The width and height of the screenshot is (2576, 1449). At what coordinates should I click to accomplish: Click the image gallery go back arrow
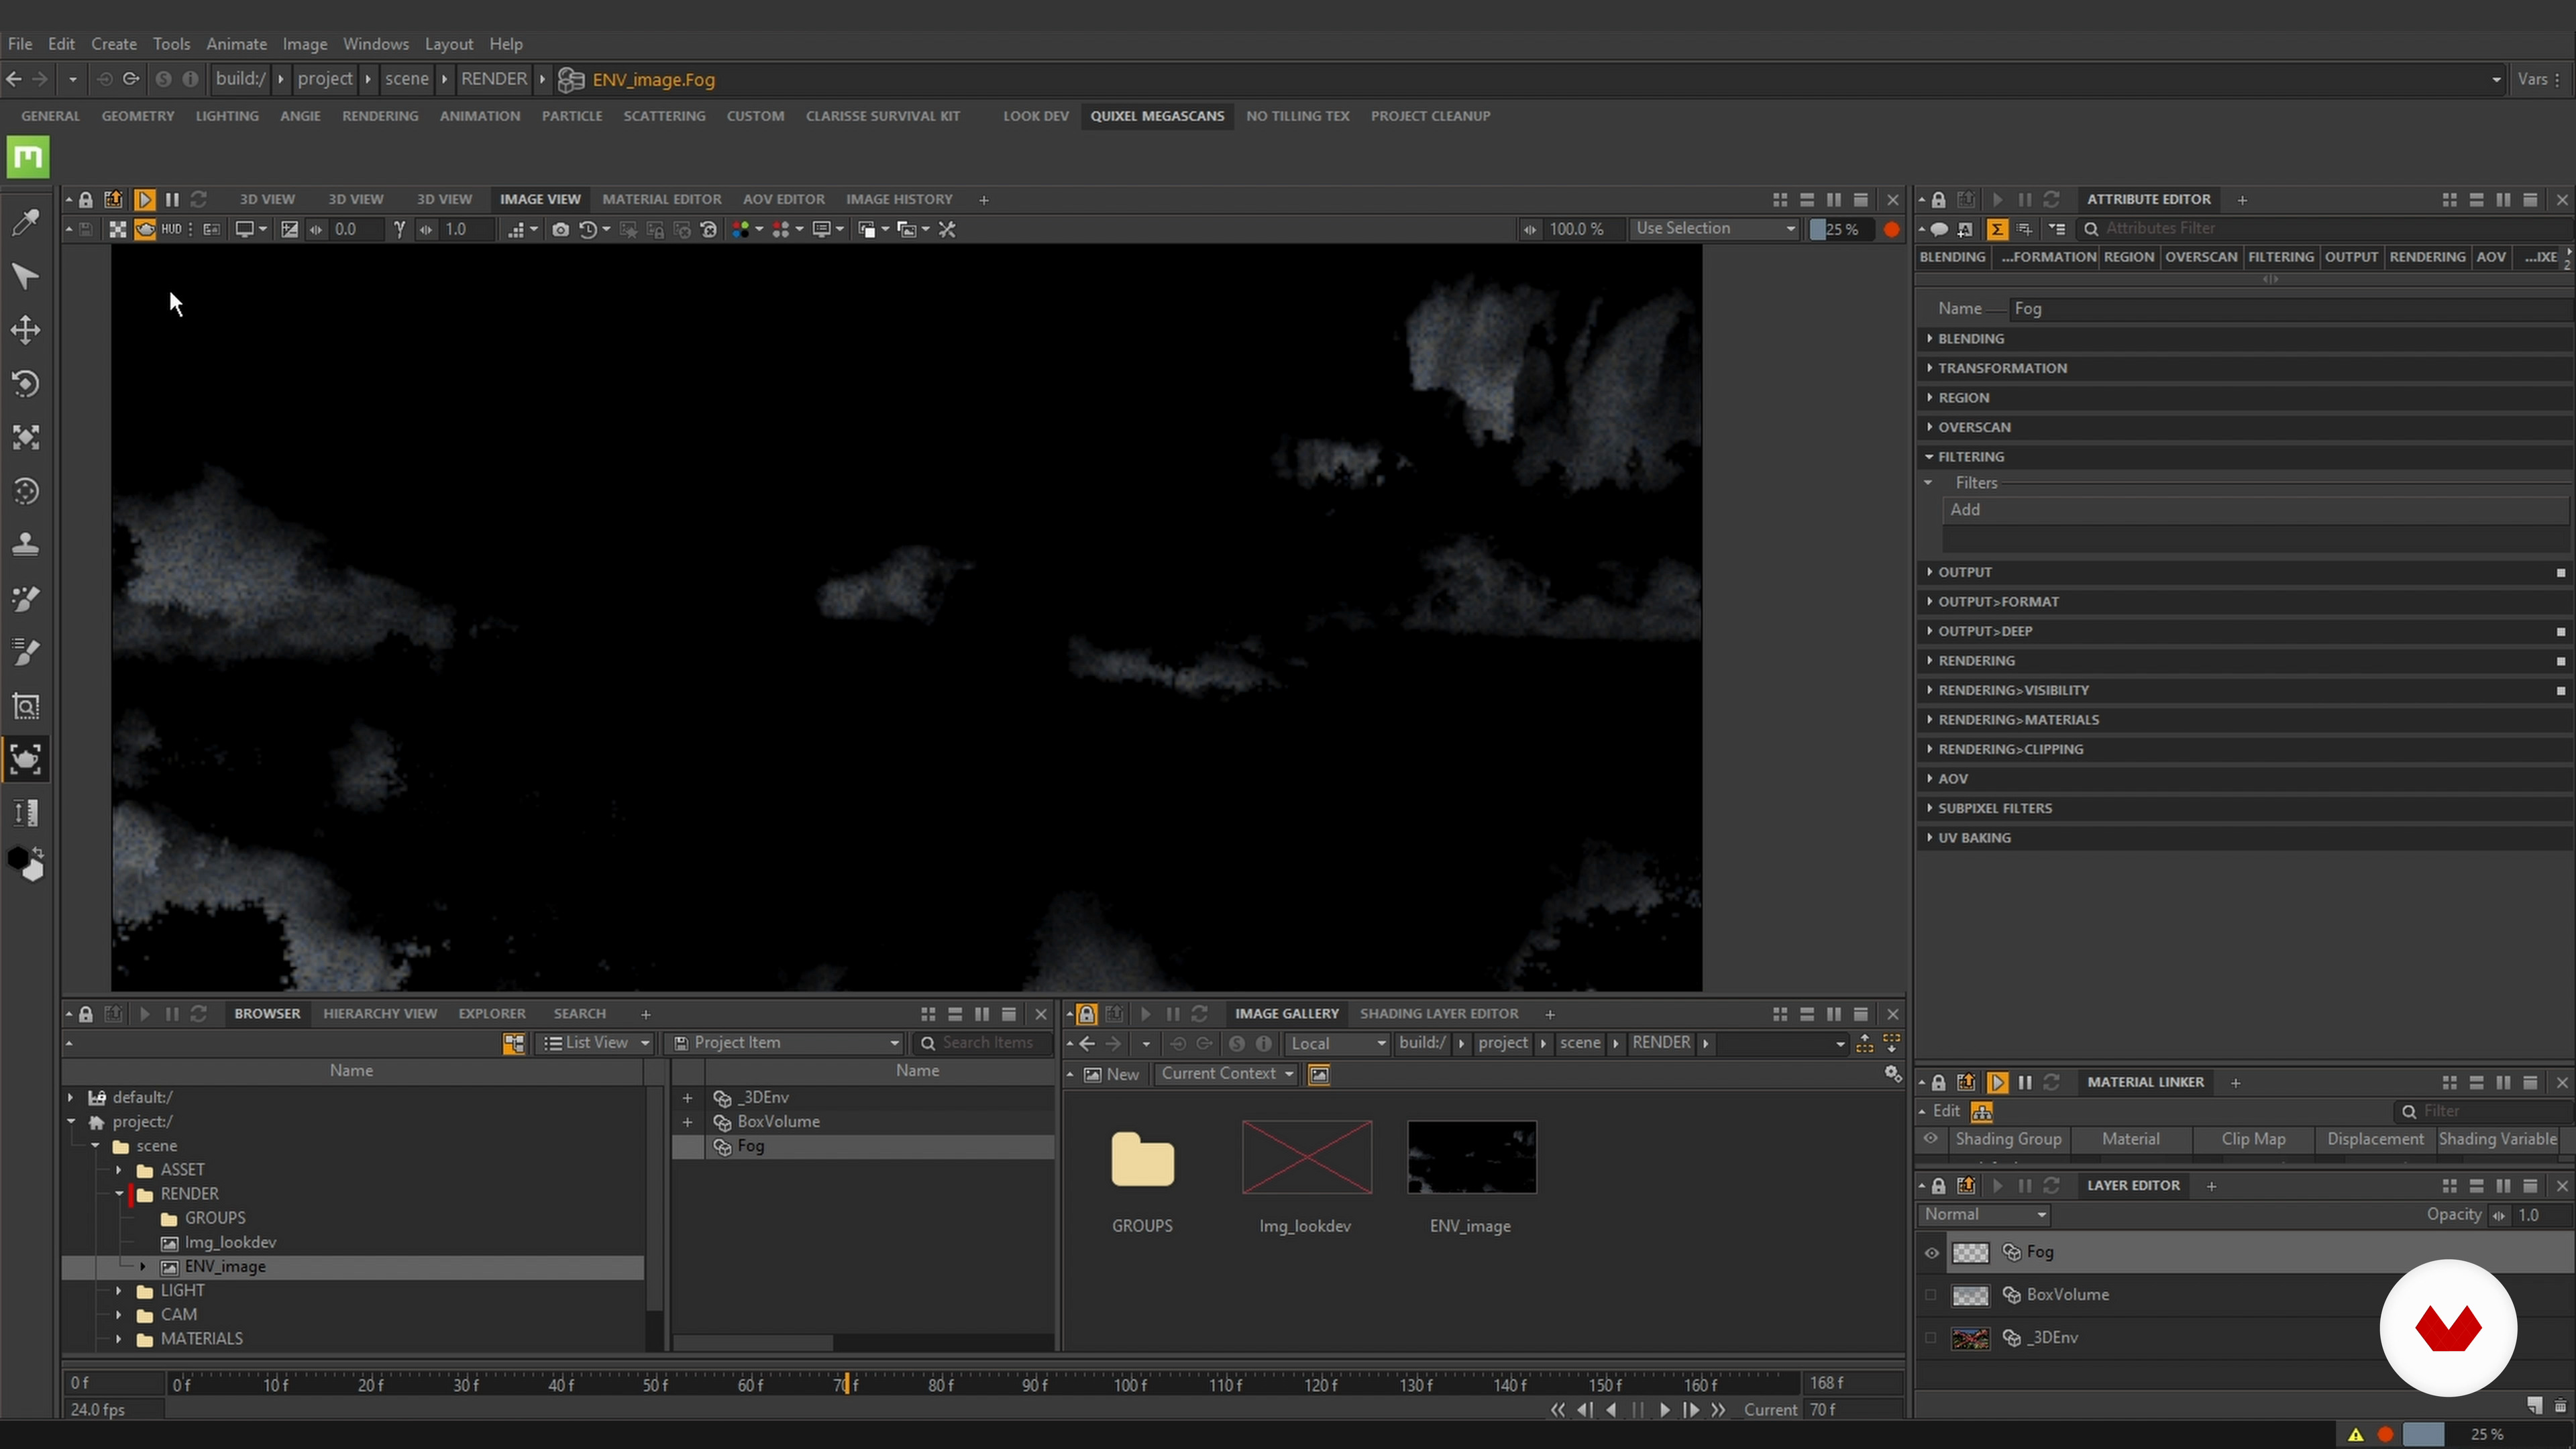coord(1087,1043)
